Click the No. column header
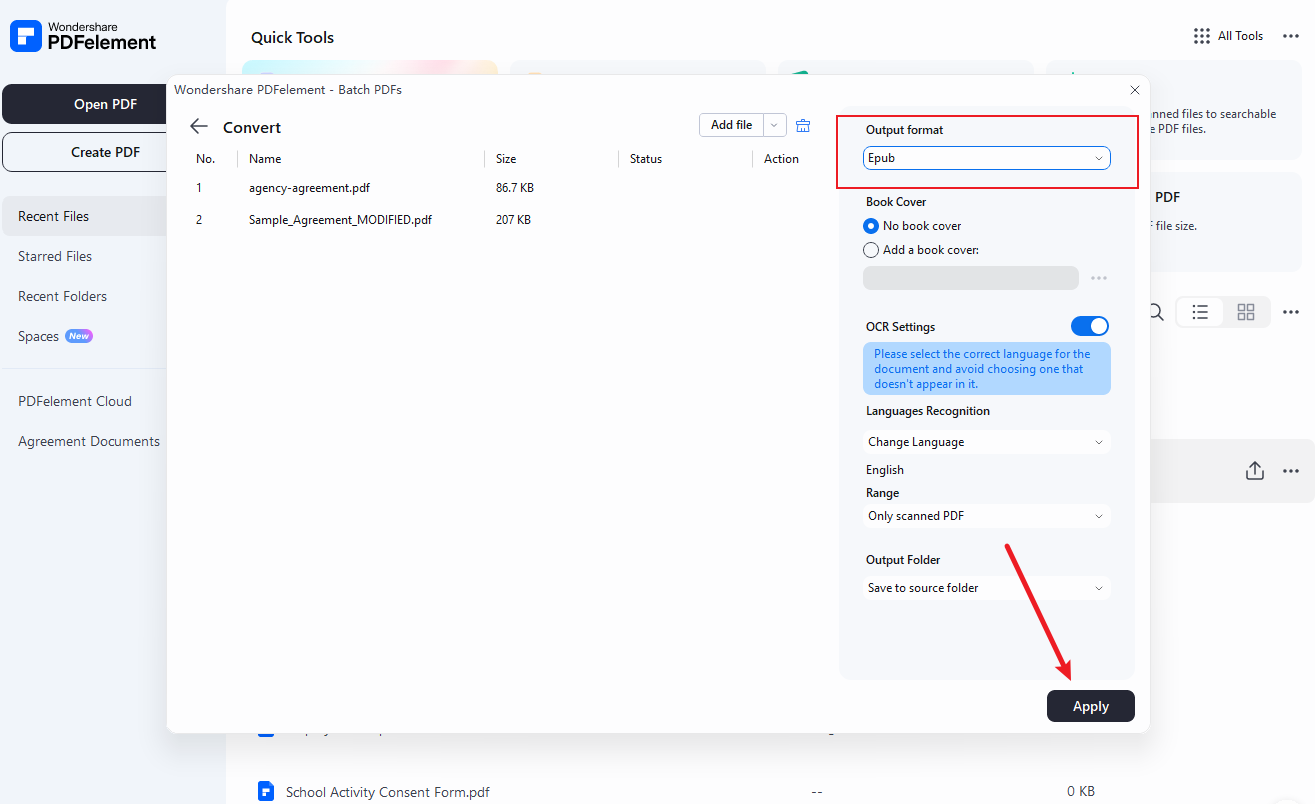Viewport: 1315px width, 804px height. click(x=206, y=159)
